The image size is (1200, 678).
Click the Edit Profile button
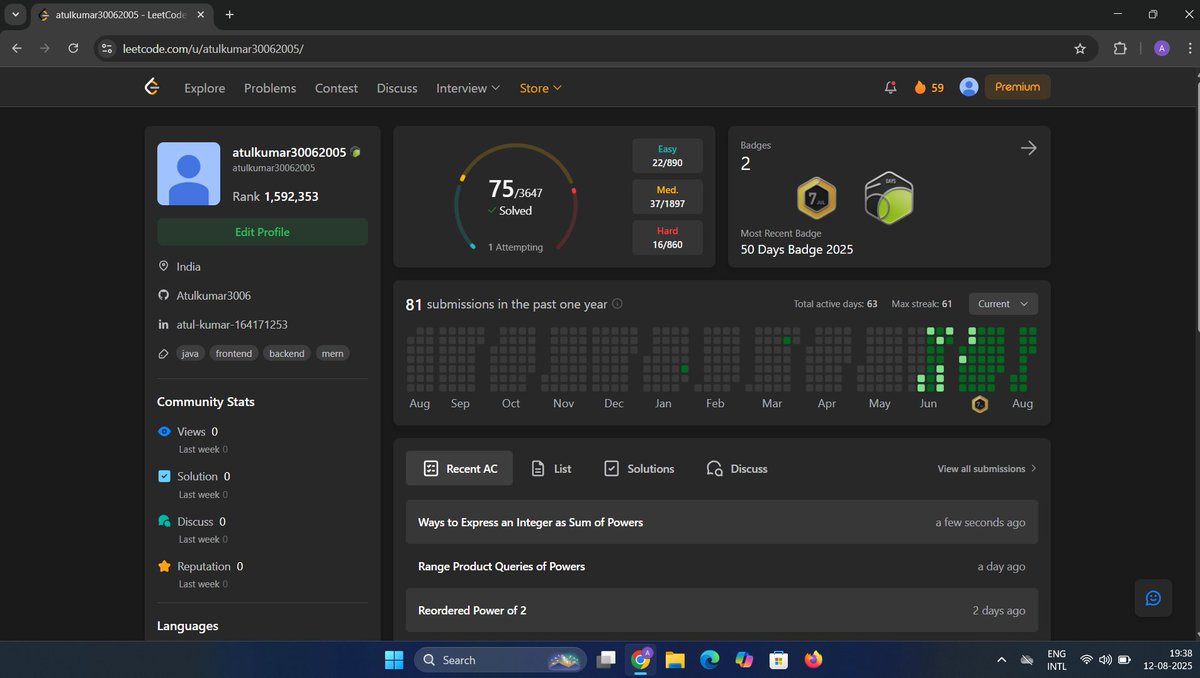(x=262, y=232)
